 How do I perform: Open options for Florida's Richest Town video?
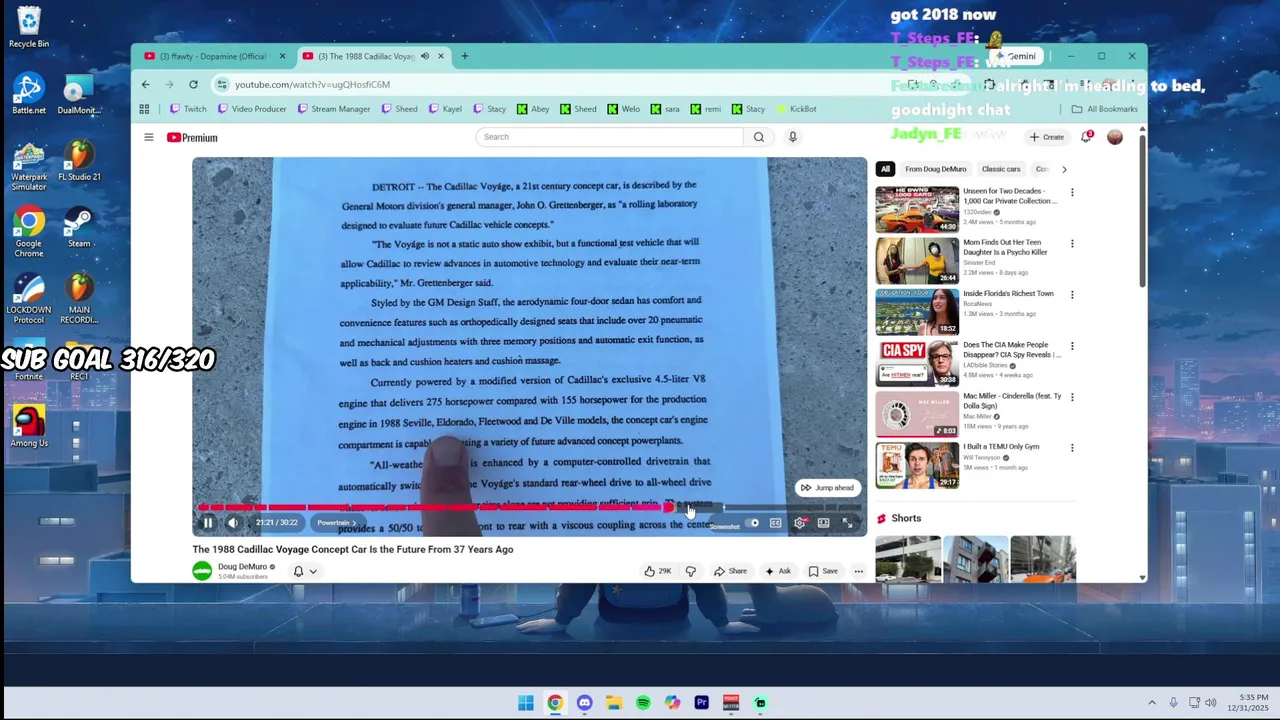[x=1072, y=295]
